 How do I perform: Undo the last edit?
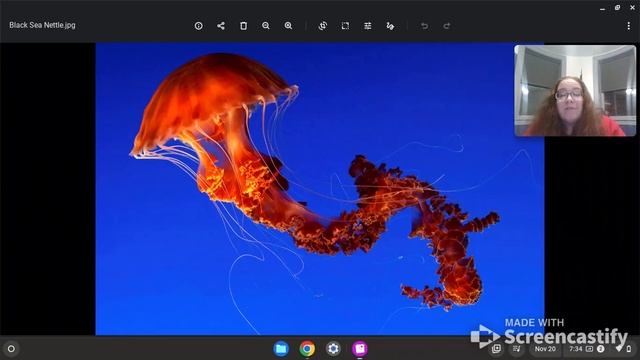(x=424, y=26)
